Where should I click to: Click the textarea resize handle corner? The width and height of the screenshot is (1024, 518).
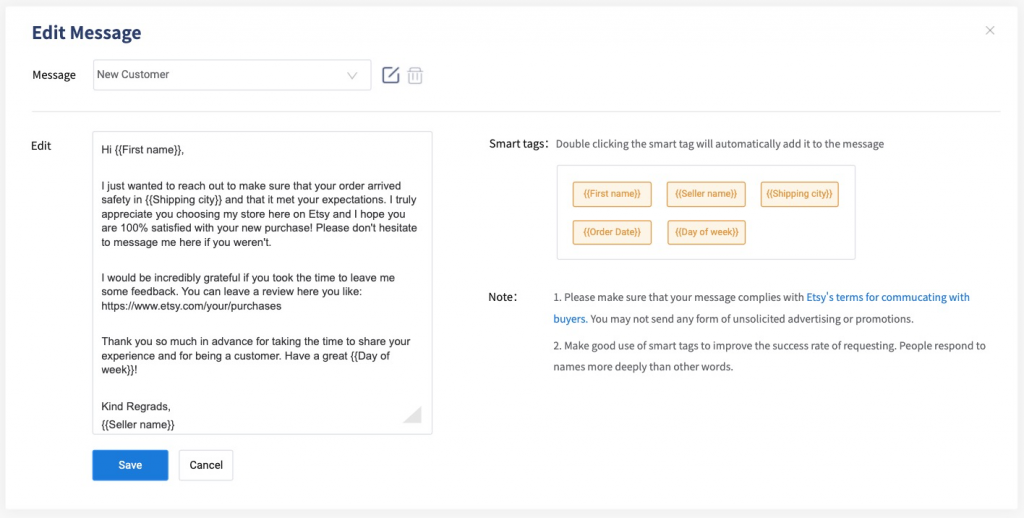(x=412, y=415)
